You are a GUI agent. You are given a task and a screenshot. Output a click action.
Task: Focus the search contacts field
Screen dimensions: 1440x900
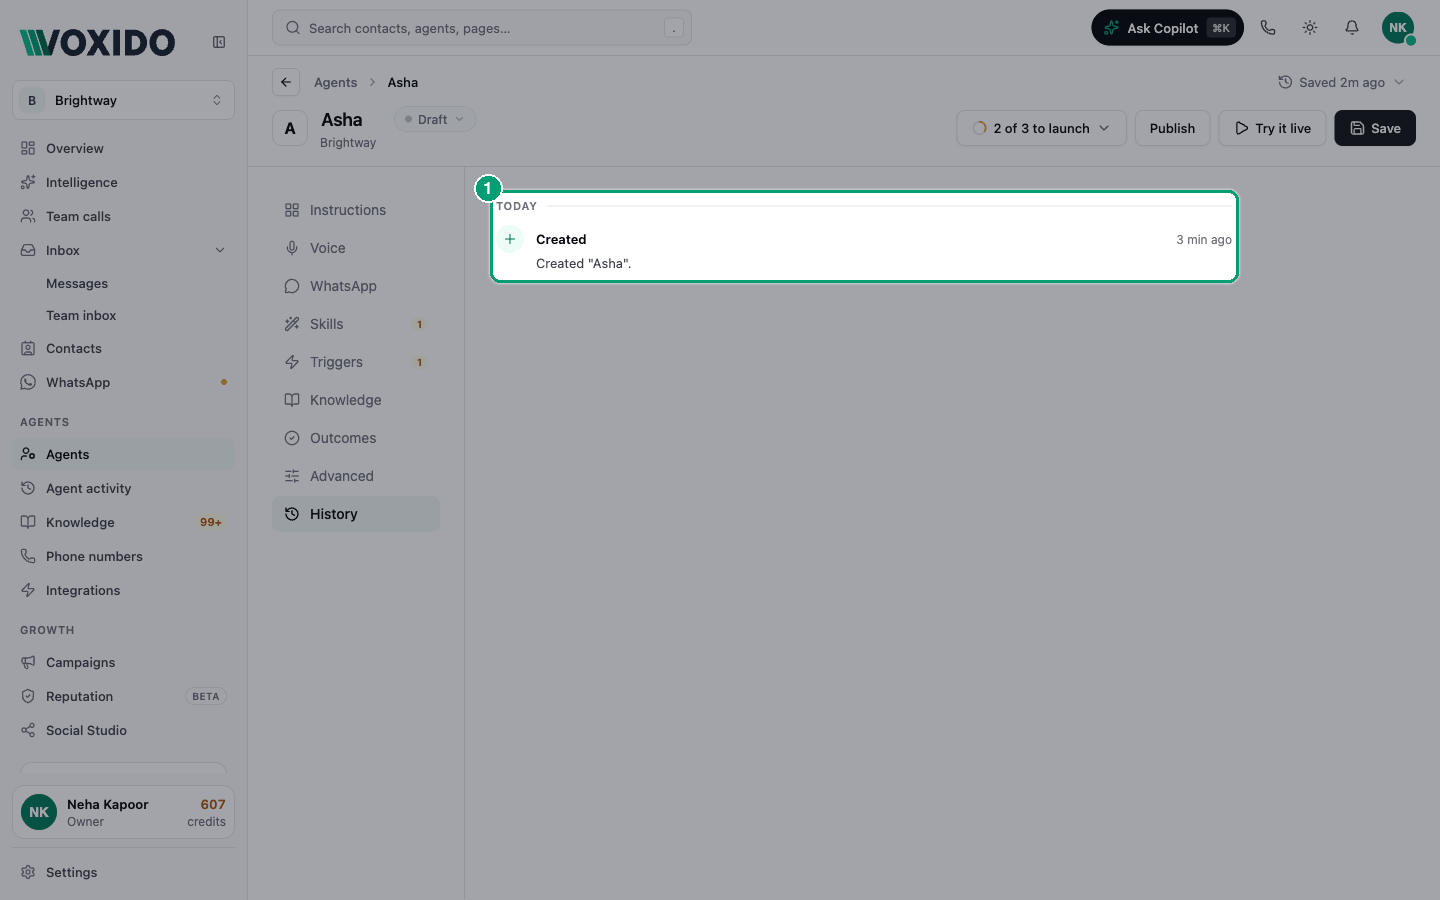point(482,28)
